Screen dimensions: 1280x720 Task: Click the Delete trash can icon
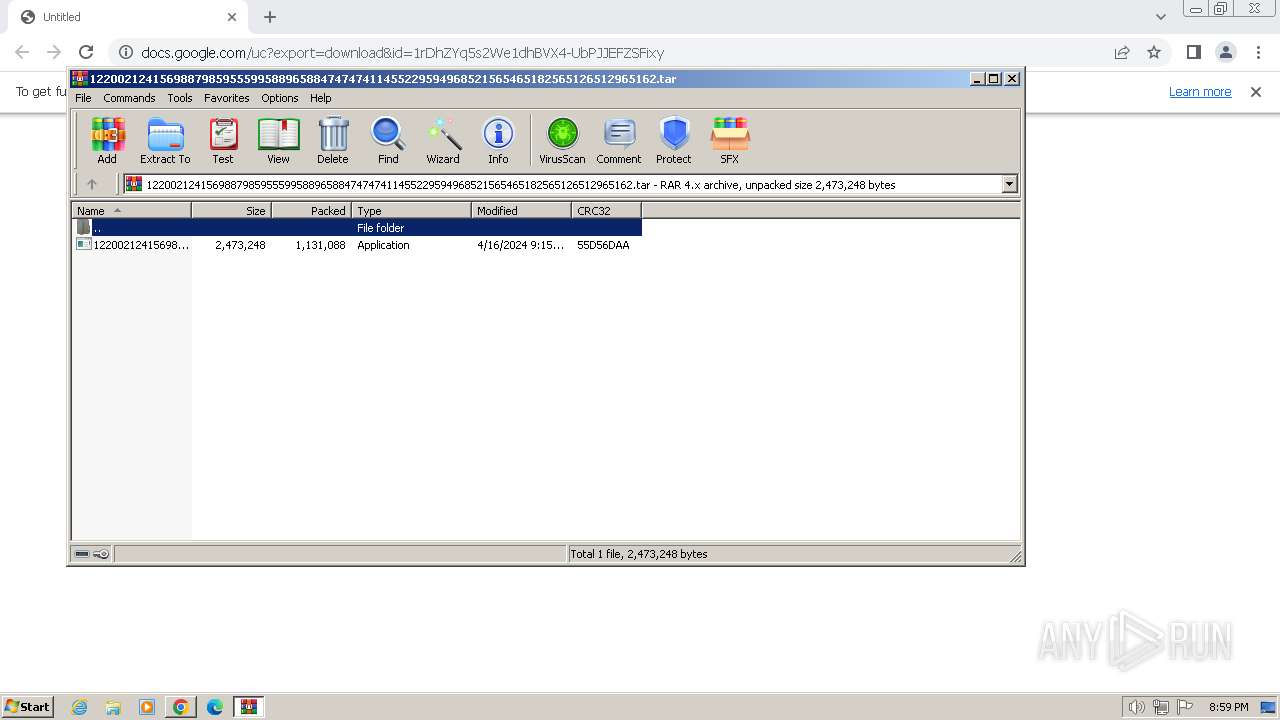[x=333, y=140]
